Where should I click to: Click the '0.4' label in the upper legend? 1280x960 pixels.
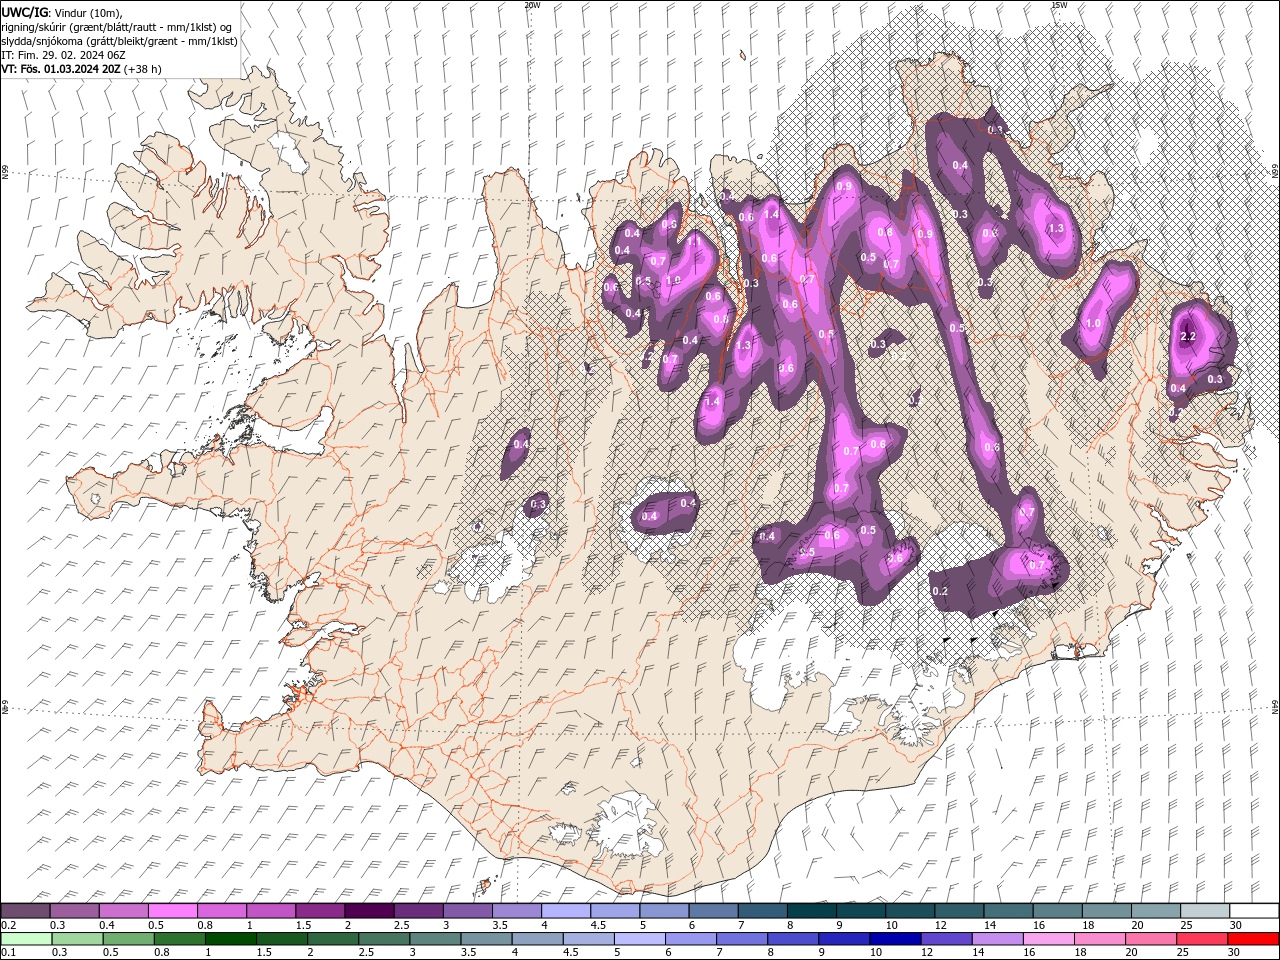coord(106,925)
